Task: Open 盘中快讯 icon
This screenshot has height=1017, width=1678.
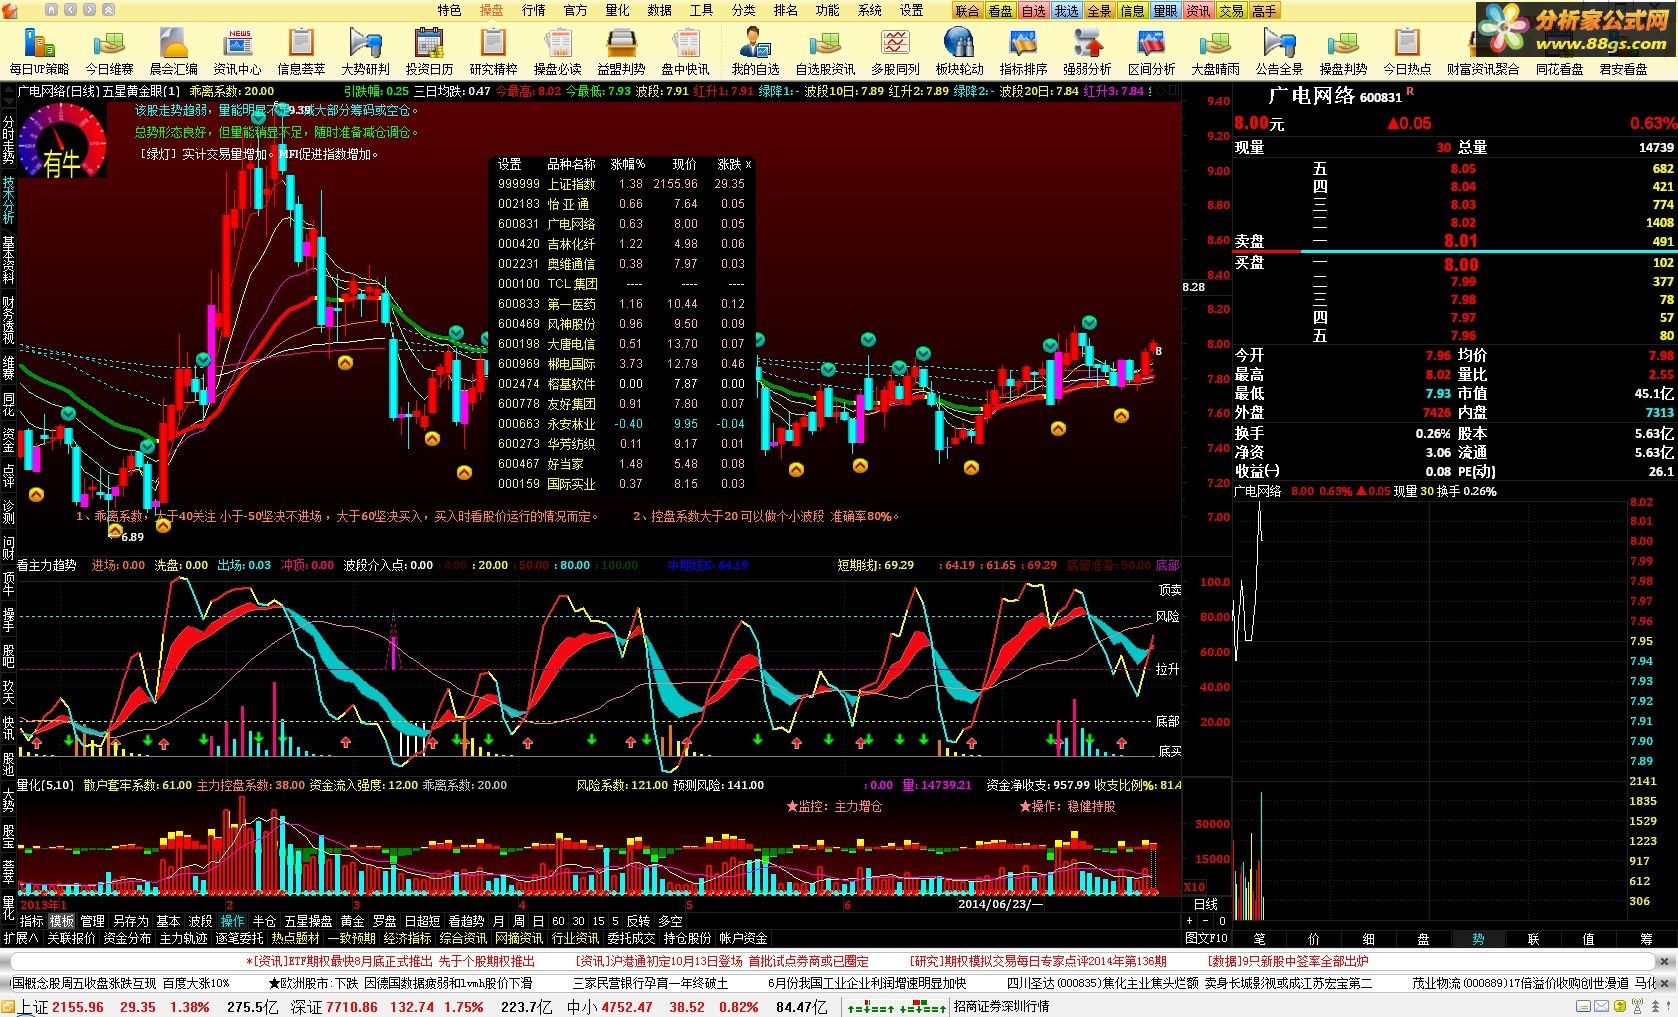Action: click(685, 52)
